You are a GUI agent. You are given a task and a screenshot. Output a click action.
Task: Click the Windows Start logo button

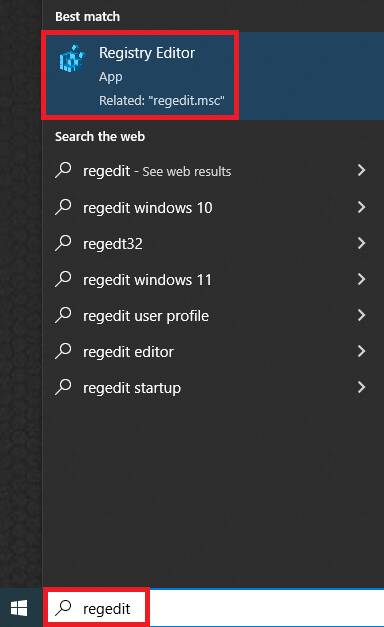[19, 608]
